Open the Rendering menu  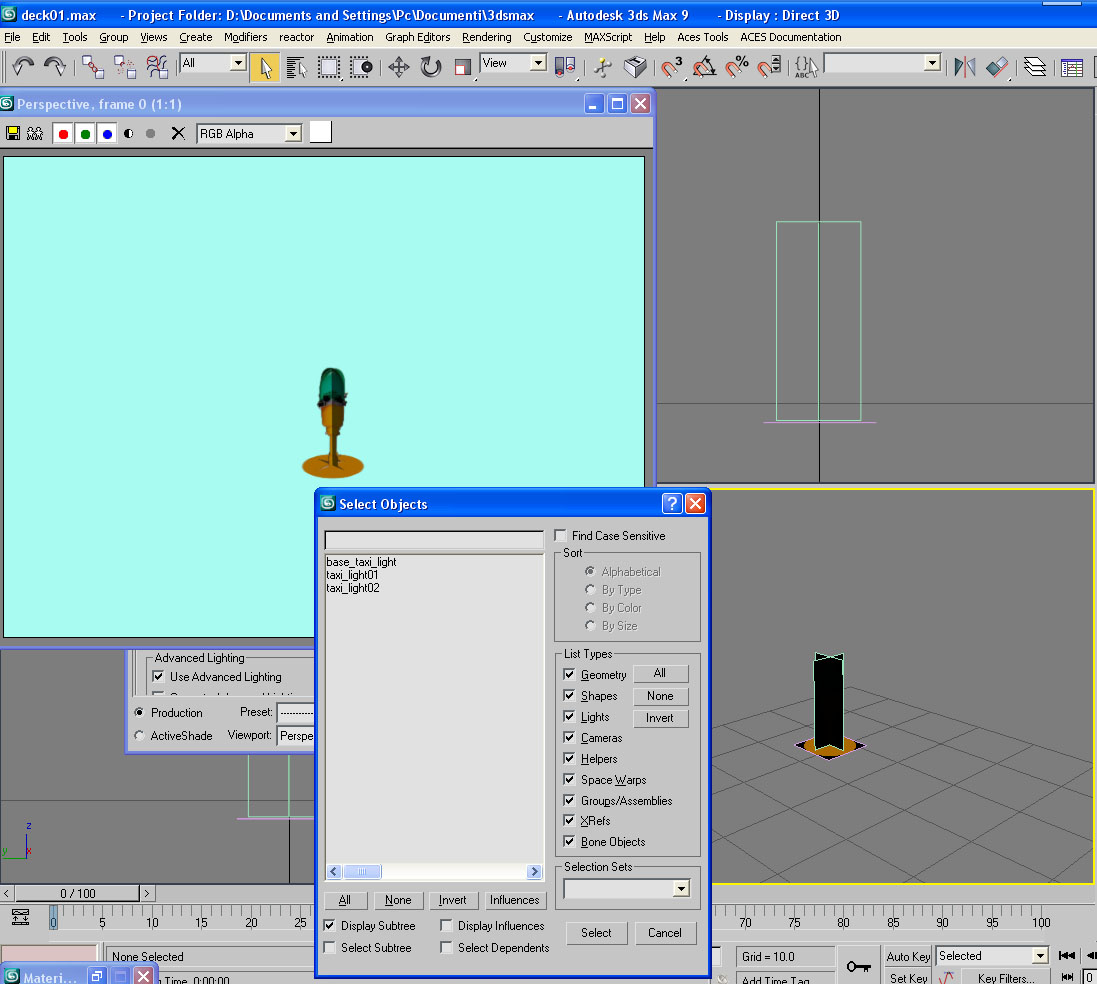coord(486,37)
